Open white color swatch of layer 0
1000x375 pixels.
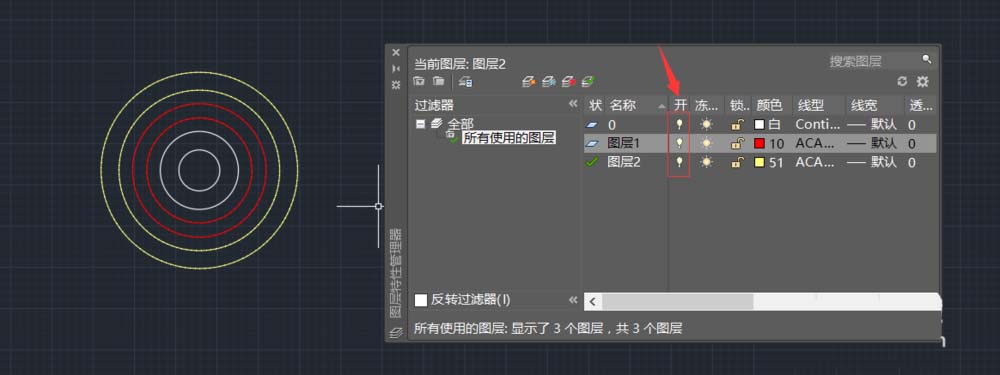point(760,125)
